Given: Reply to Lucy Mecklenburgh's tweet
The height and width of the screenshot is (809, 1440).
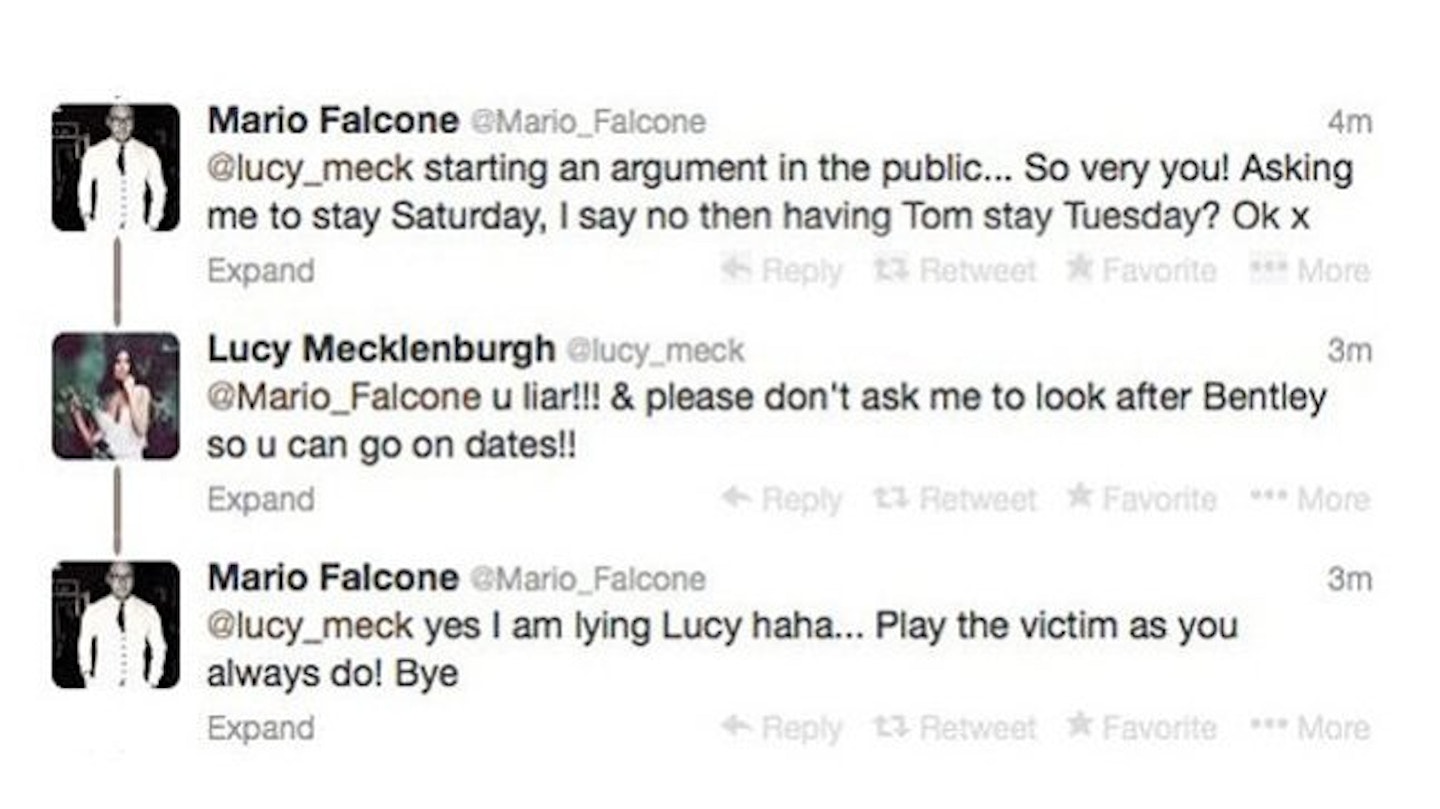Looking at the screenshot, I should tap(783, 499).
